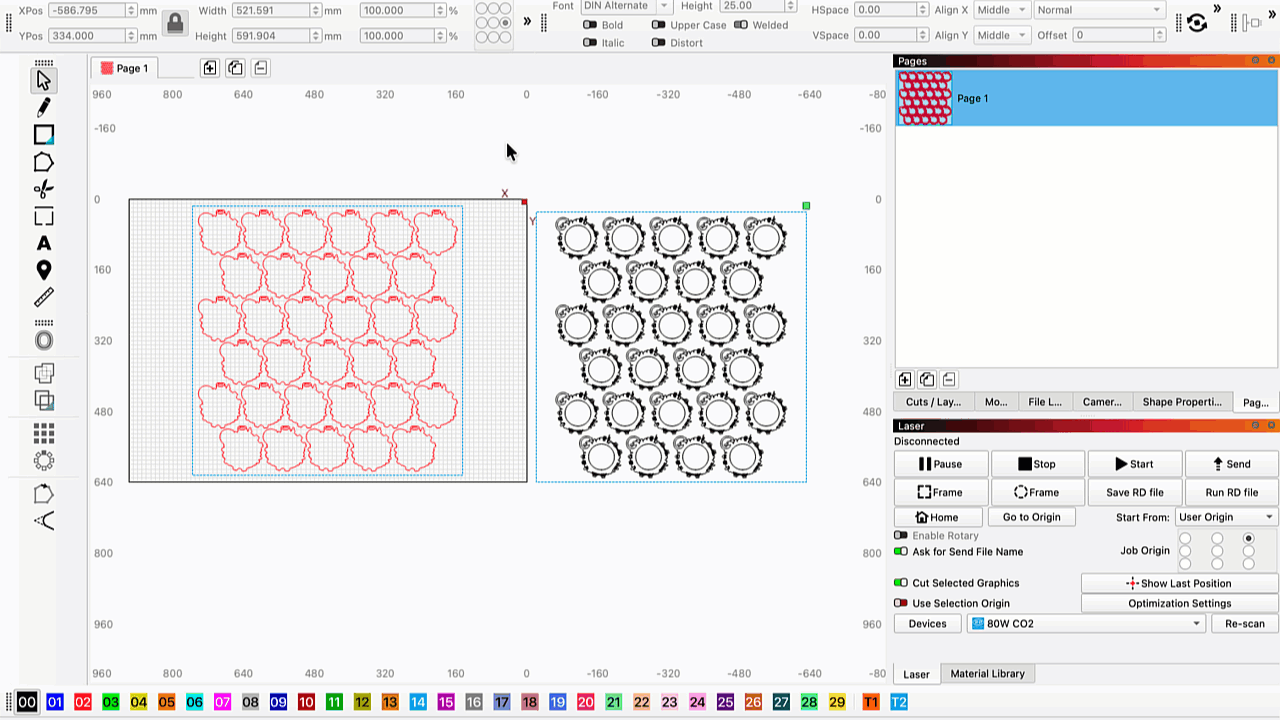Click the Start Point edit tool
Image resolution: width=1280 pixels, height=720 pixels.
pyautogui.click(x=43, y=493)
